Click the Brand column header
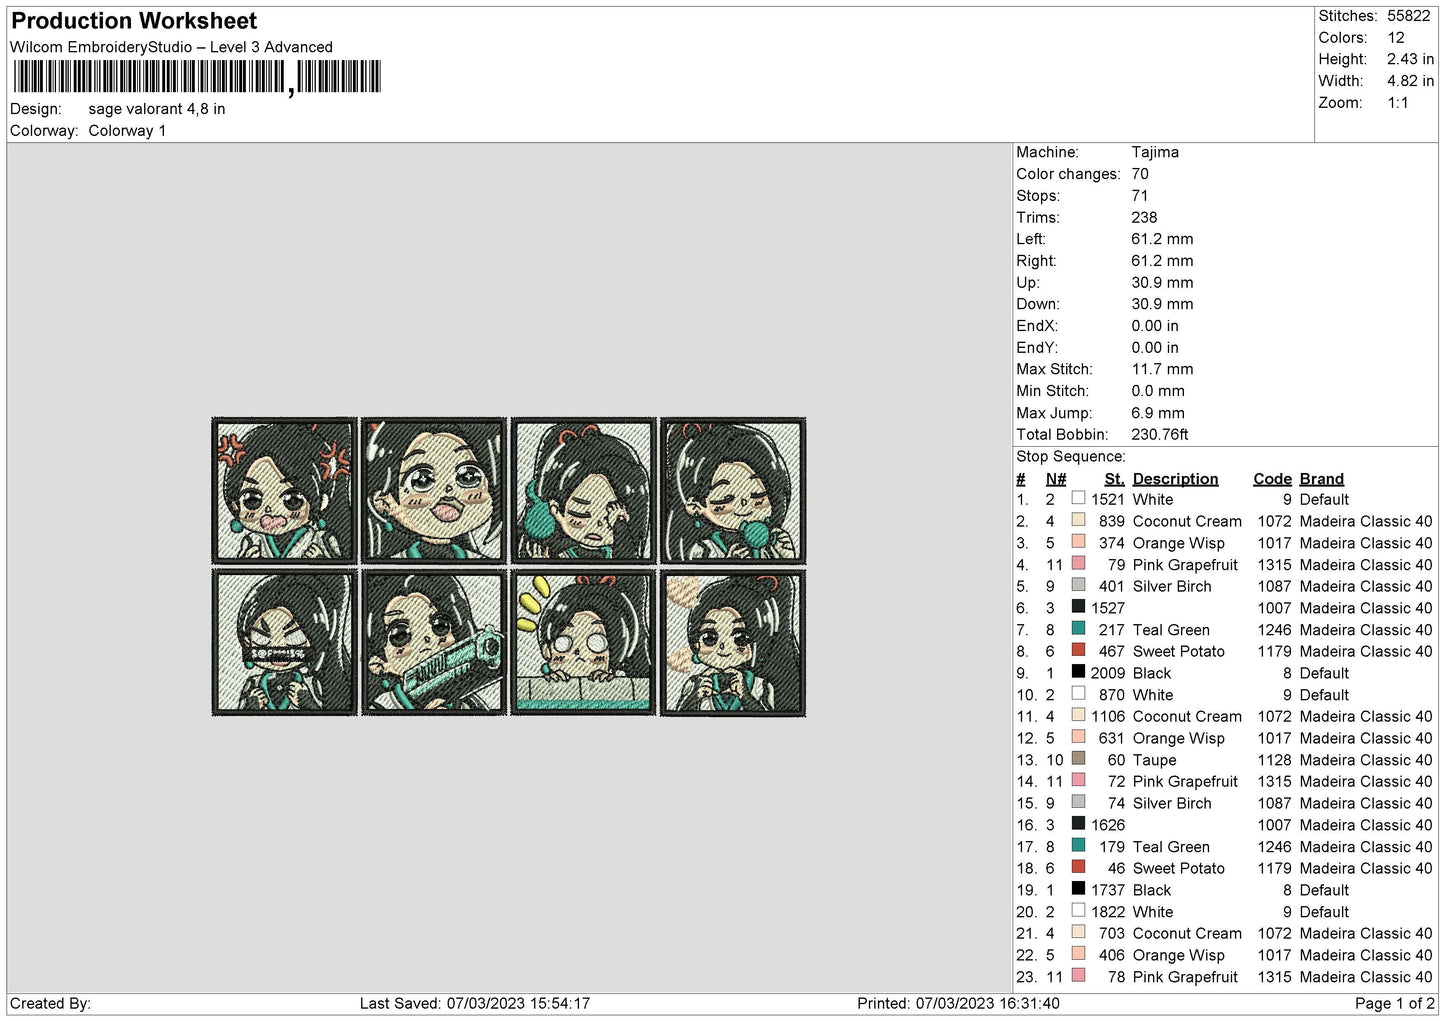Viewport: 1445px width, 1021px height. click(1321, 479)
